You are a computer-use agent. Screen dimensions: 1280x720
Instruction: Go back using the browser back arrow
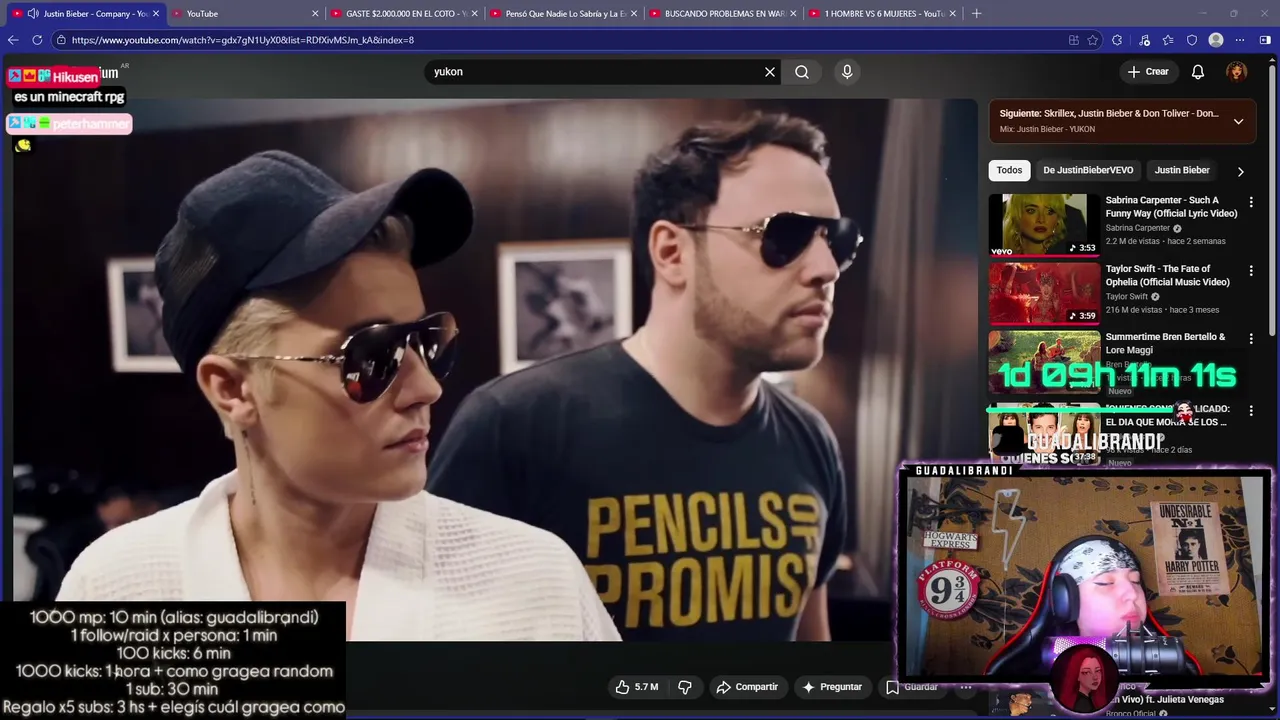(13, 40)
